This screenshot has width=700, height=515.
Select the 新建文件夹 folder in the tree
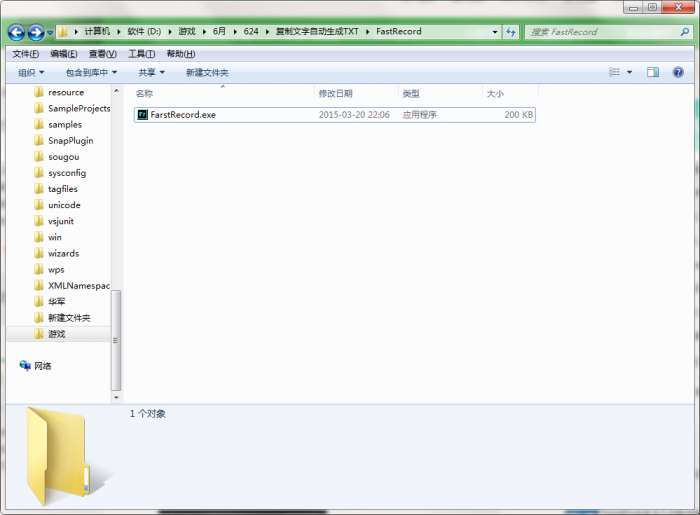(x=69, y=318)
